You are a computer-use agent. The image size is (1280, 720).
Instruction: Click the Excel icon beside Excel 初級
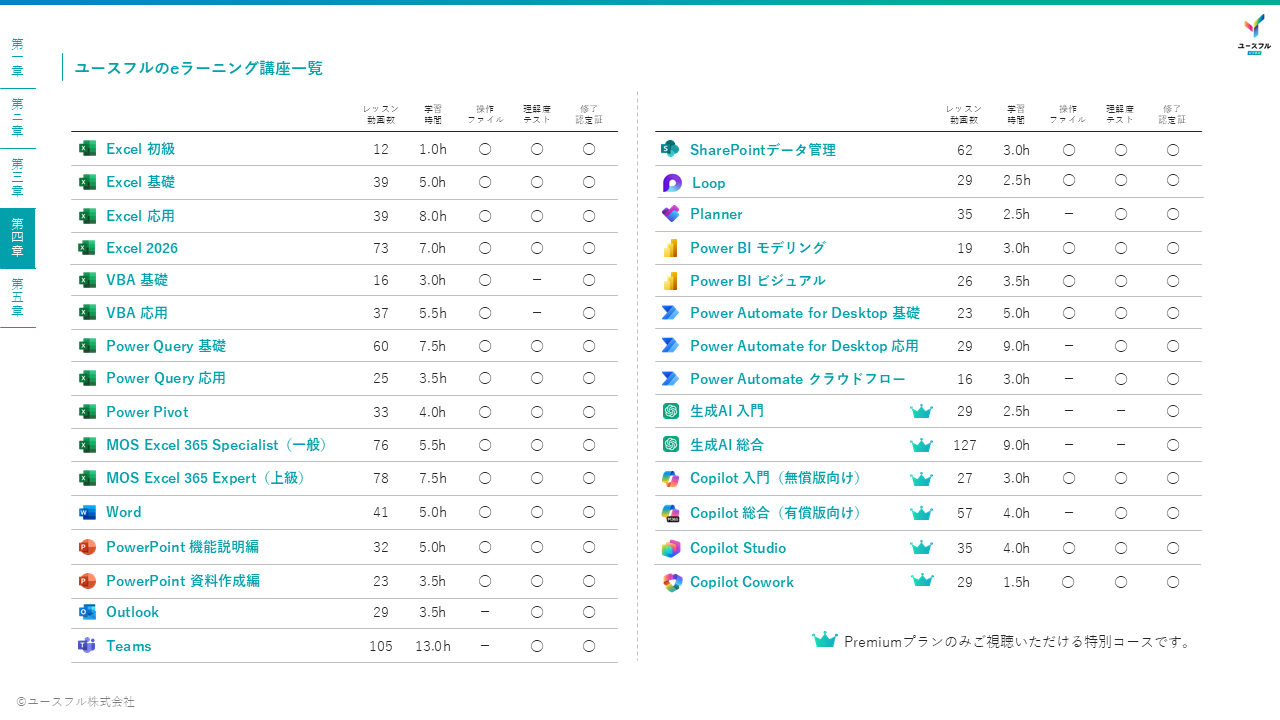point(87,148)
